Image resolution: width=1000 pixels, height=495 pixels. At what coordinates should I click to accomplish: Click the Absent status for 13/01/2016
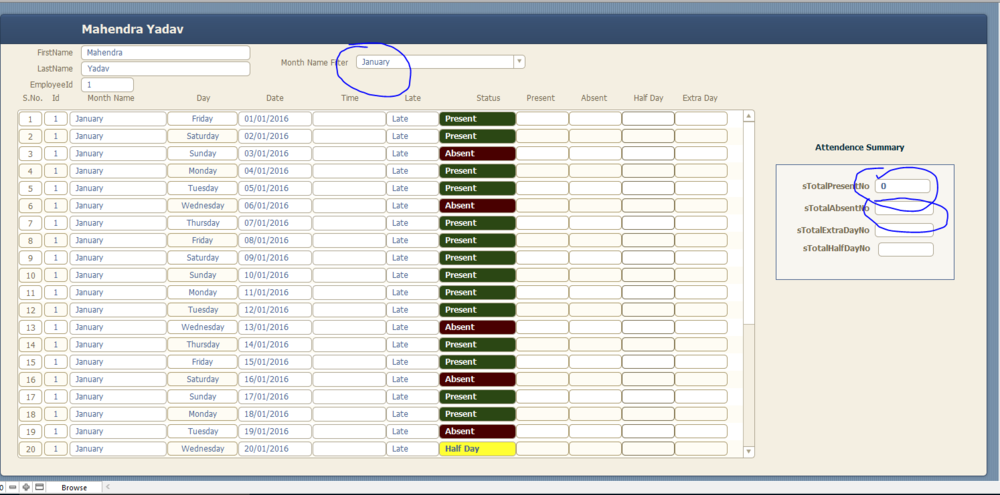(477, 327)
